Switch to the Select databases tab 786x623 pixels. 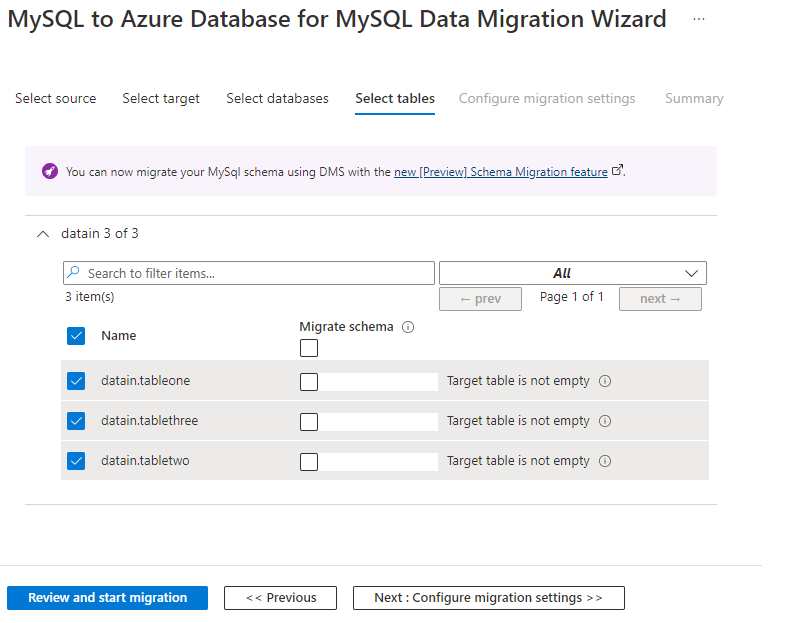[x=277, y=98]
